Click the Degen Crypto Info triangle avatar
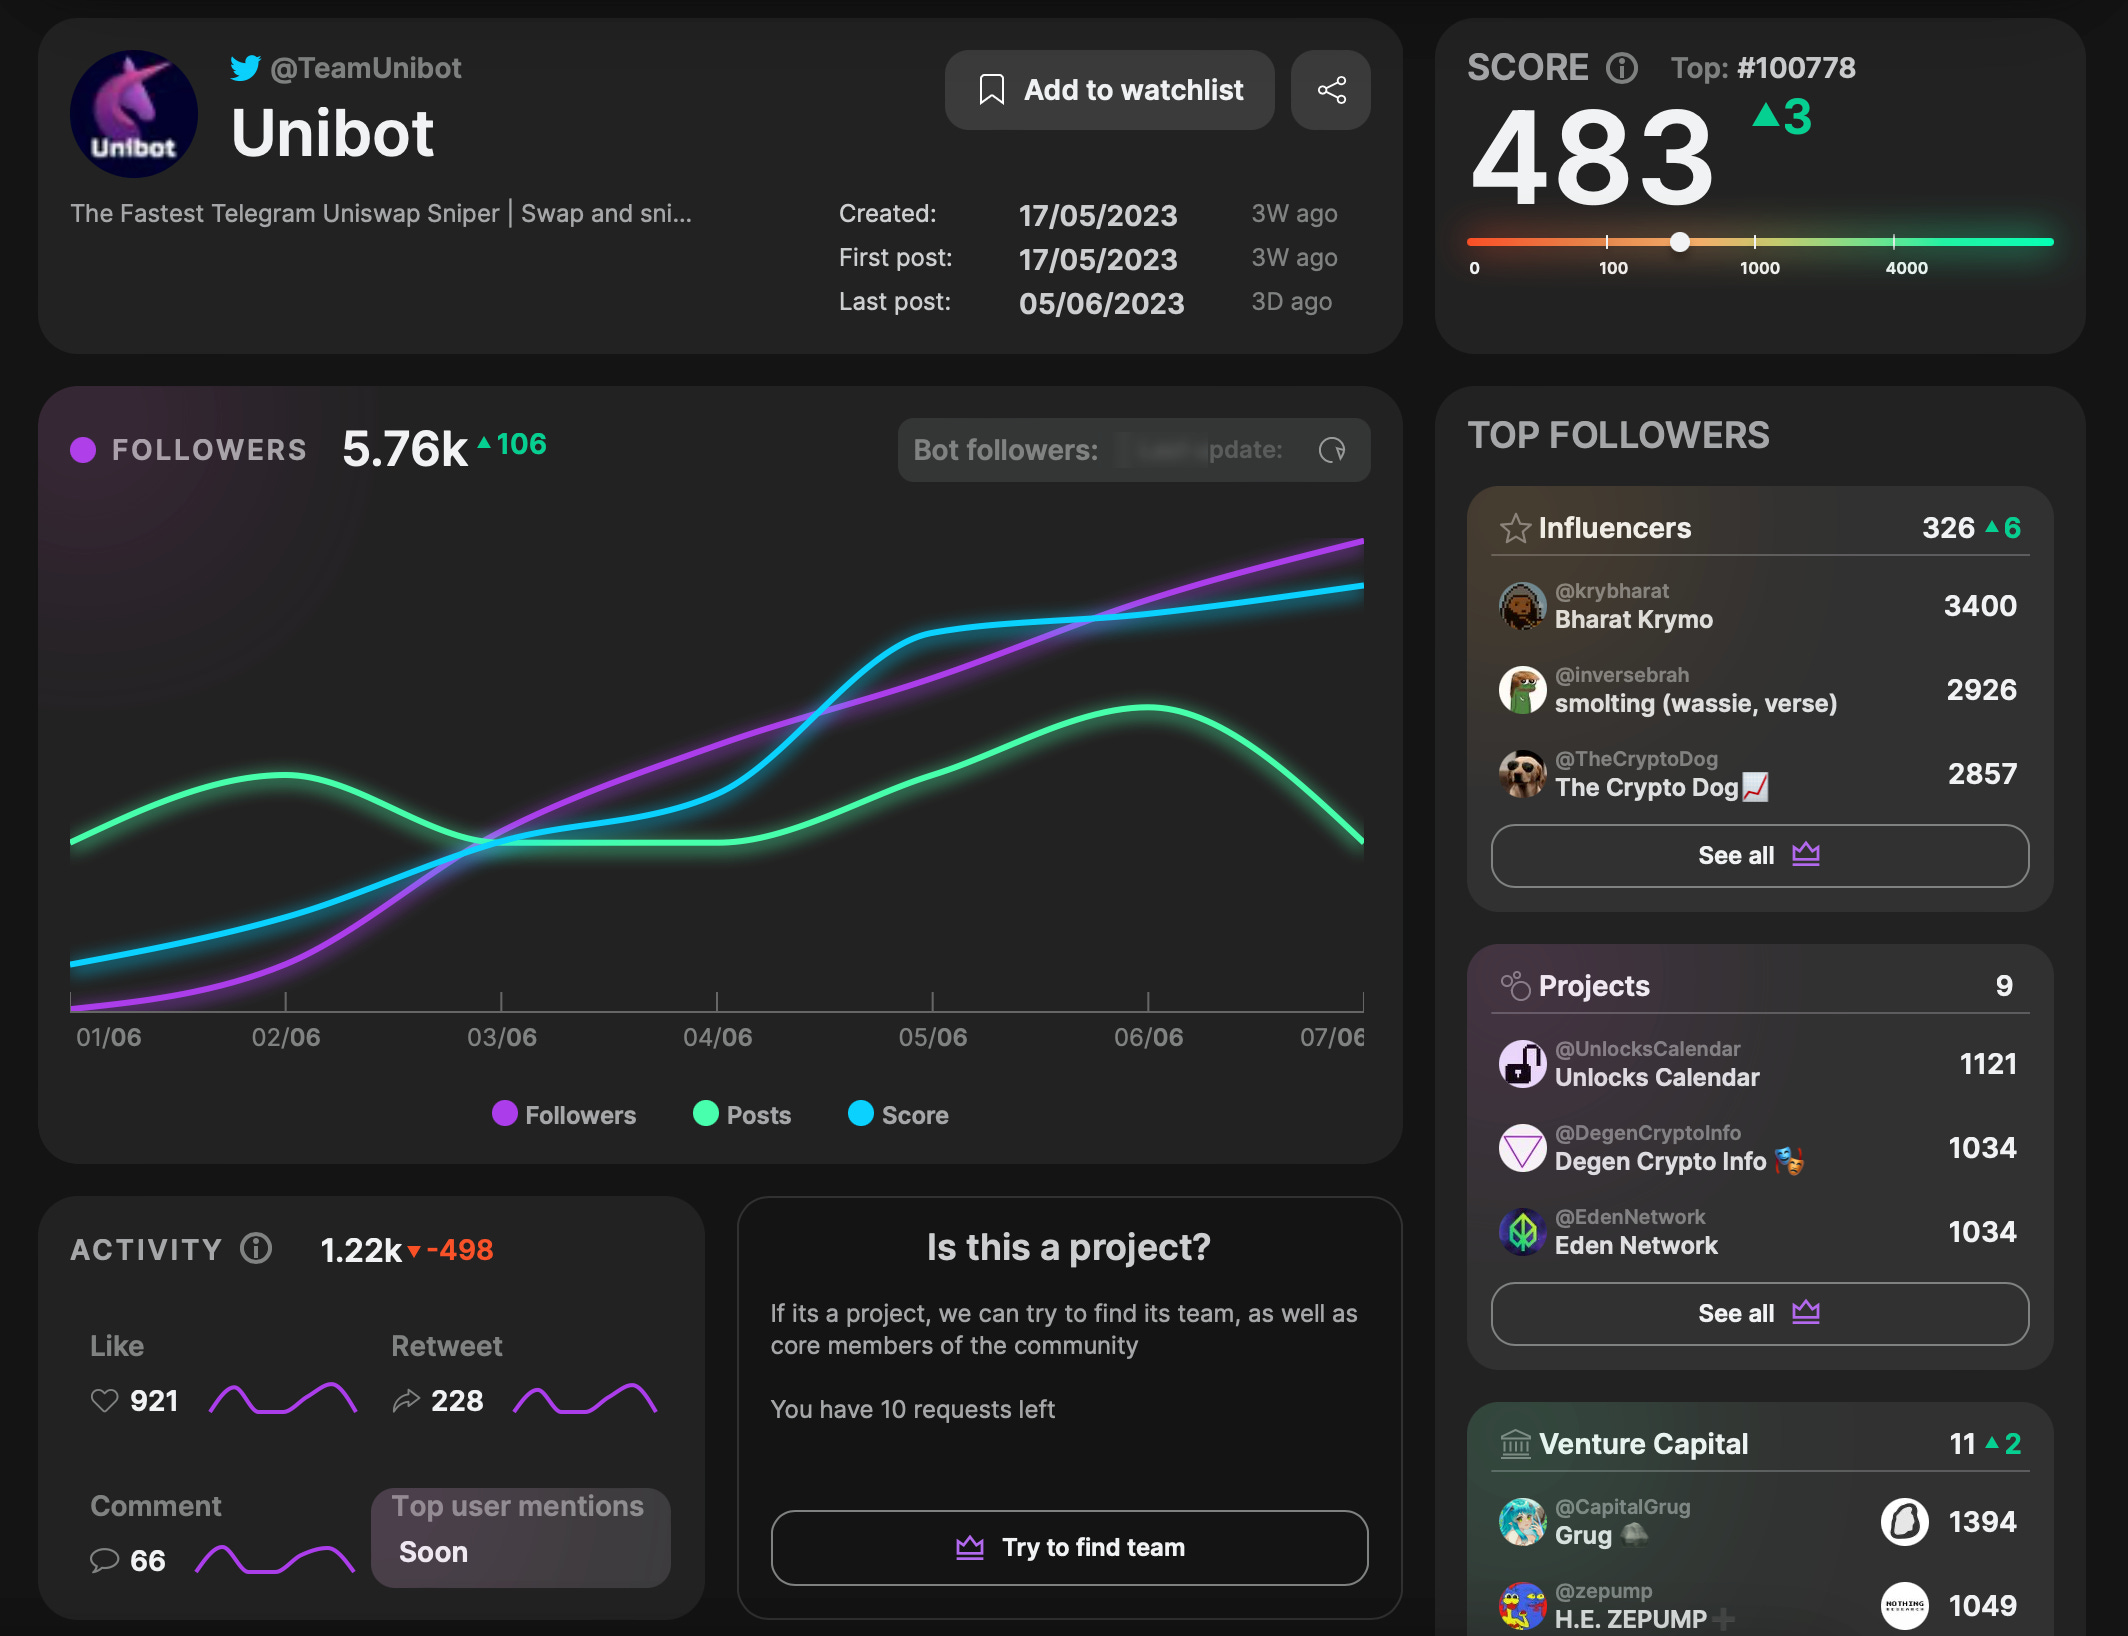 click(1523, 1148)
